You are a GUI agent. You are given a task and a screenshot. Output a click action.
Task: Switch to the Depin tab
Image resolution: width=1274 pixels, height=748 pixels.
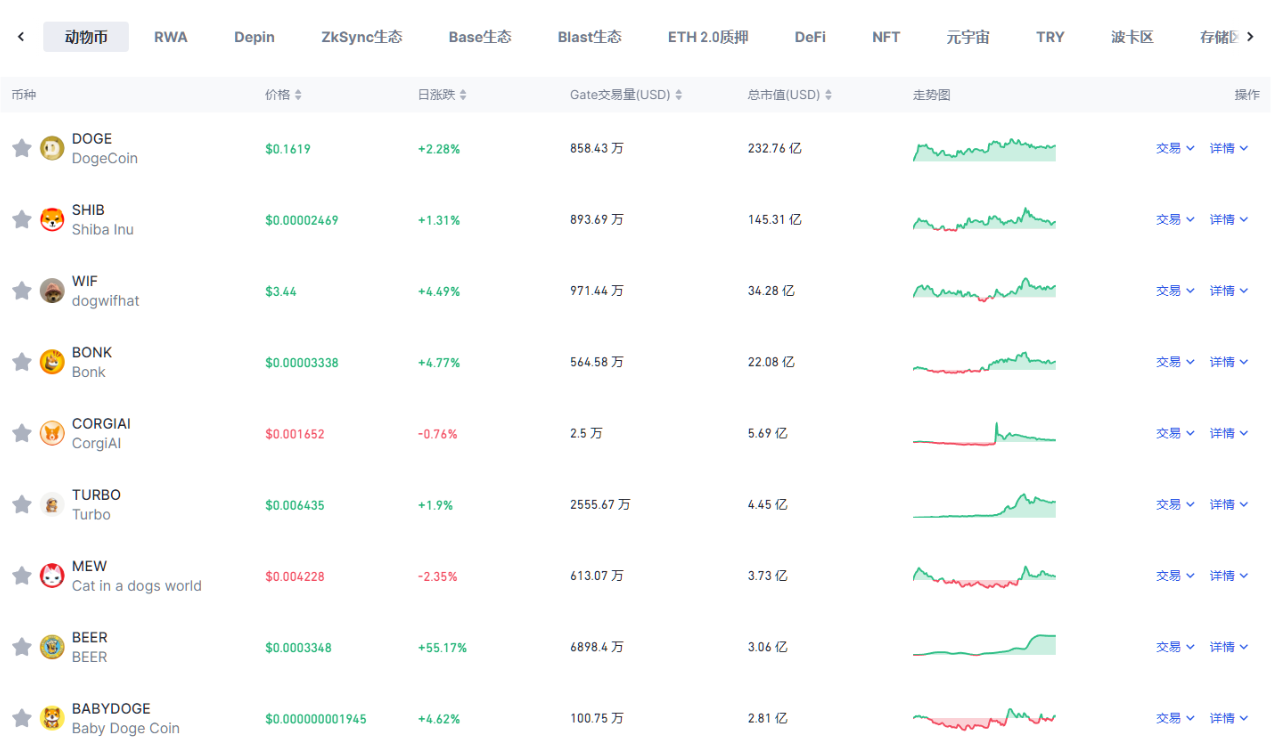tap(254, 37)
